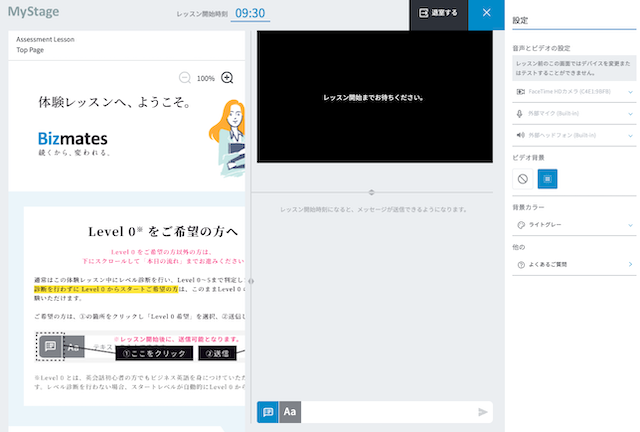Select the 設定 settings tab header
The image size is (640, 432).
(520, 20)
